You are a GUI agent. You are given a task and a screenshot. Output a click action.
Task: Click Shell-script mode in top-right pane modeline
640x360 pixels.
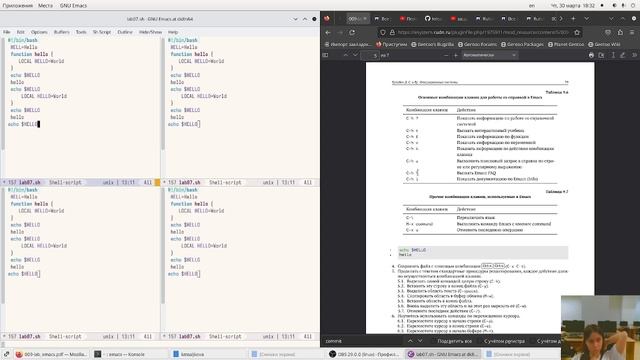[225, 182]
